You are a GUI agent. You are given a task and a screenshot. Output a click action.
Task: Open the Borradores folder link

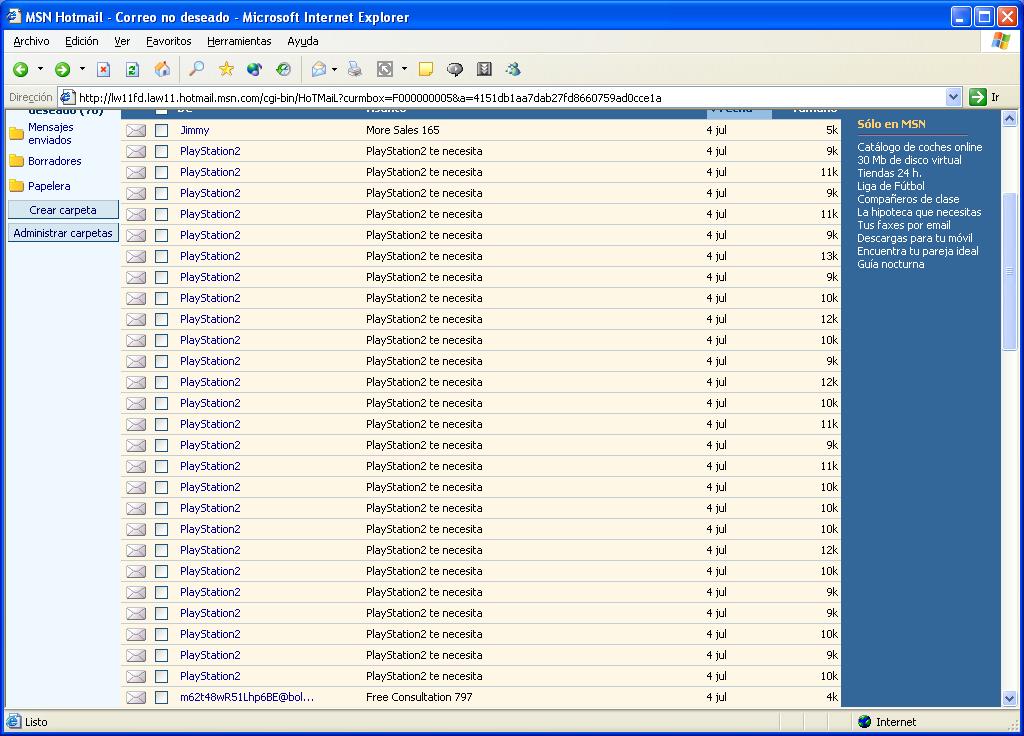click(x=55, y=161)
